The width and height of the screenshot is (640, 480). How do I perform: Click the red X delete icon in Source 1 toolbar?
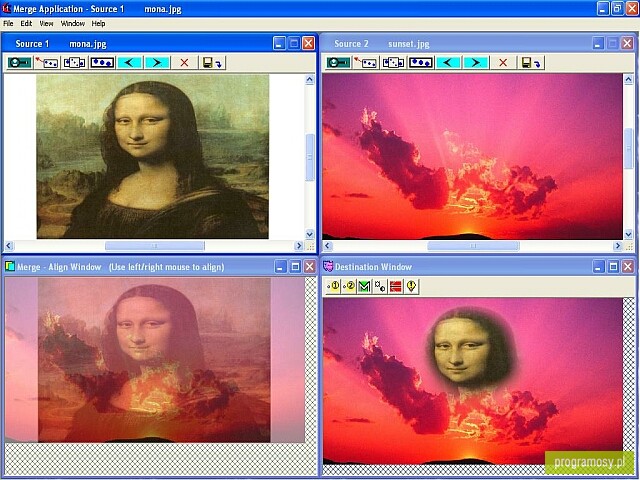coord(184,62)
